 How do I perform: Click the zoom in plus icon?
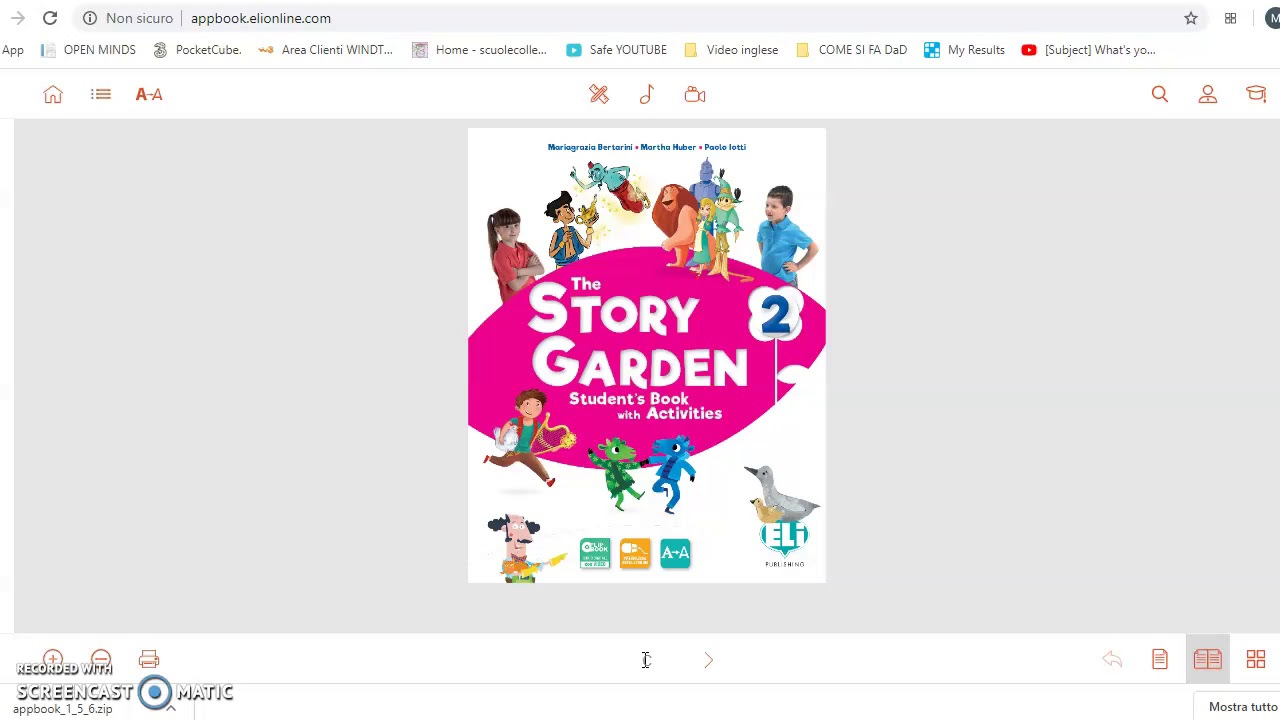(x=53, y=659)
